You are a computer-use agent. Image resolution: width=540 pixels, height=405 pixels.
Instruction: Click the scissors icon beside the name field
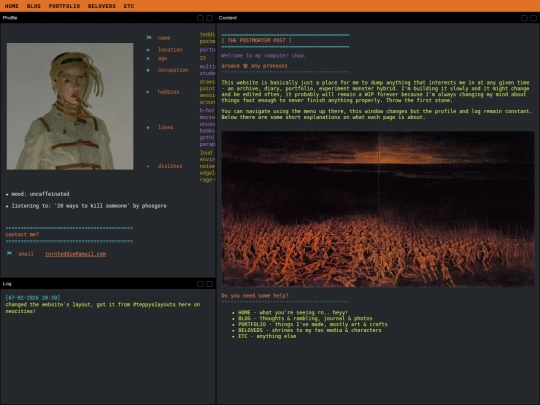pos(149,38)
